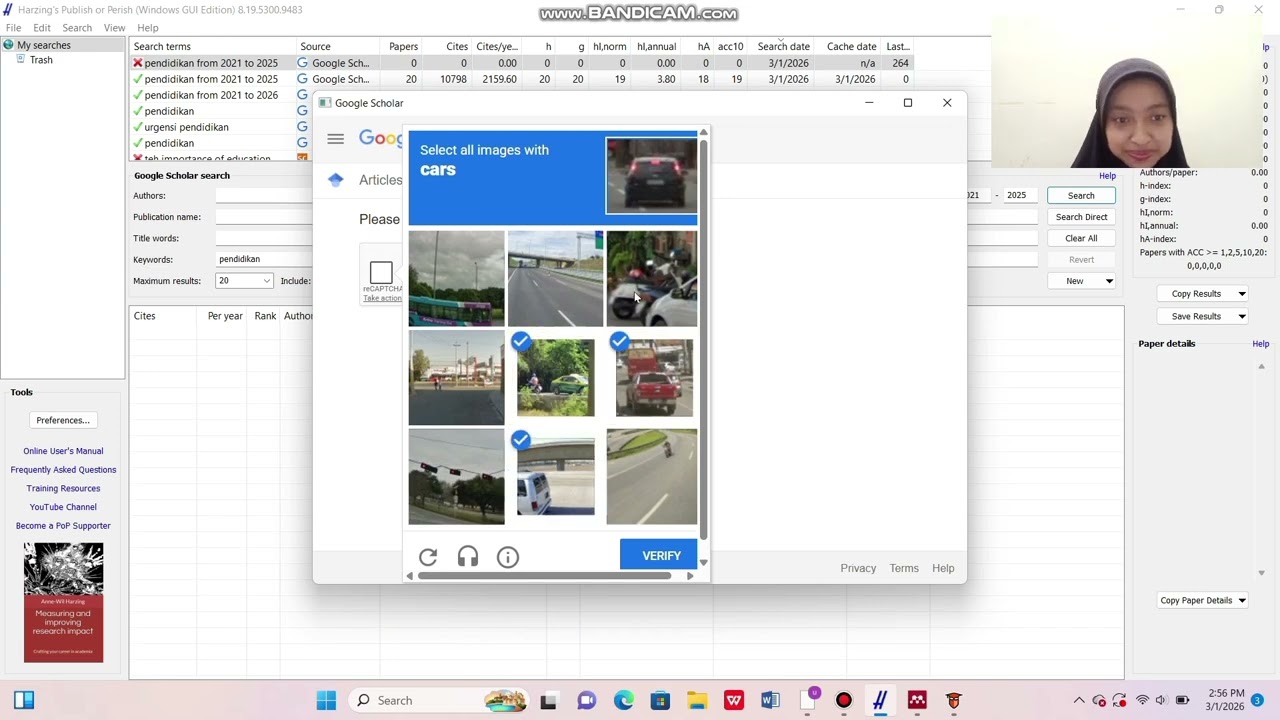Open YouTube Channel link
This screenshot has width=1280, height=720.
[x=63, y=507]
